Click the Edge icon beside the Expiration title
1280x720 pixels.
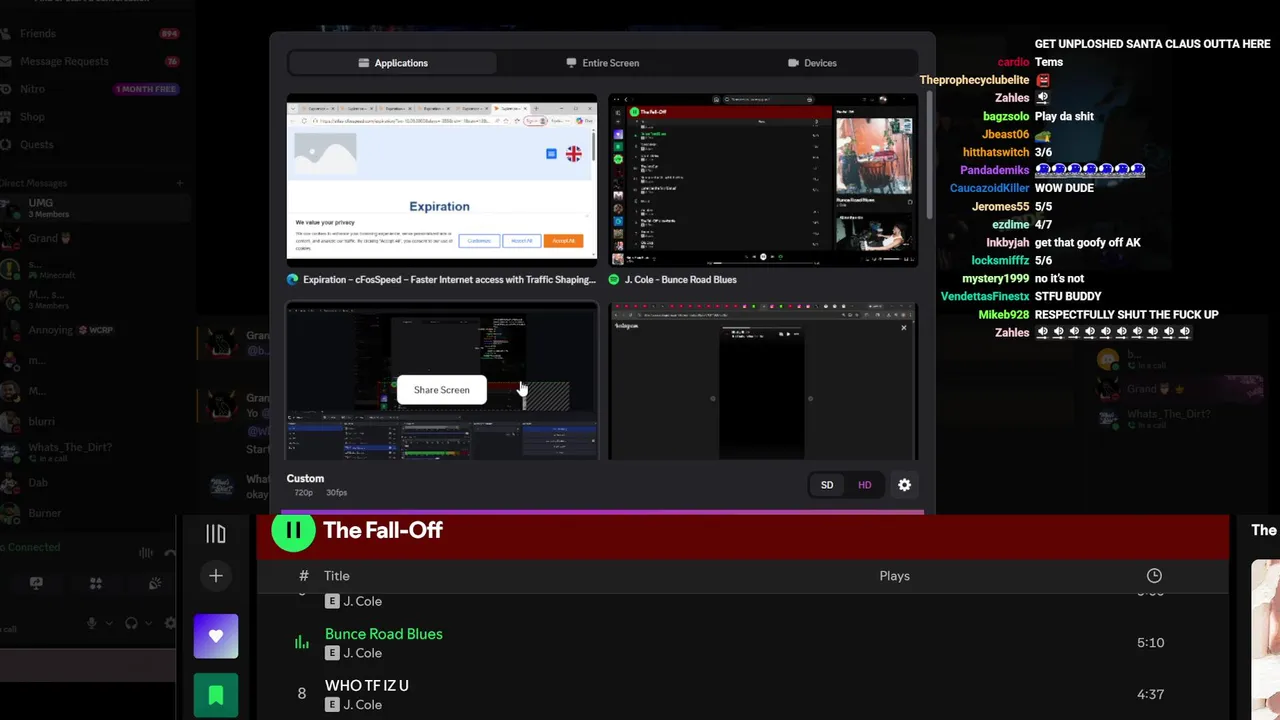coord(293,280)
